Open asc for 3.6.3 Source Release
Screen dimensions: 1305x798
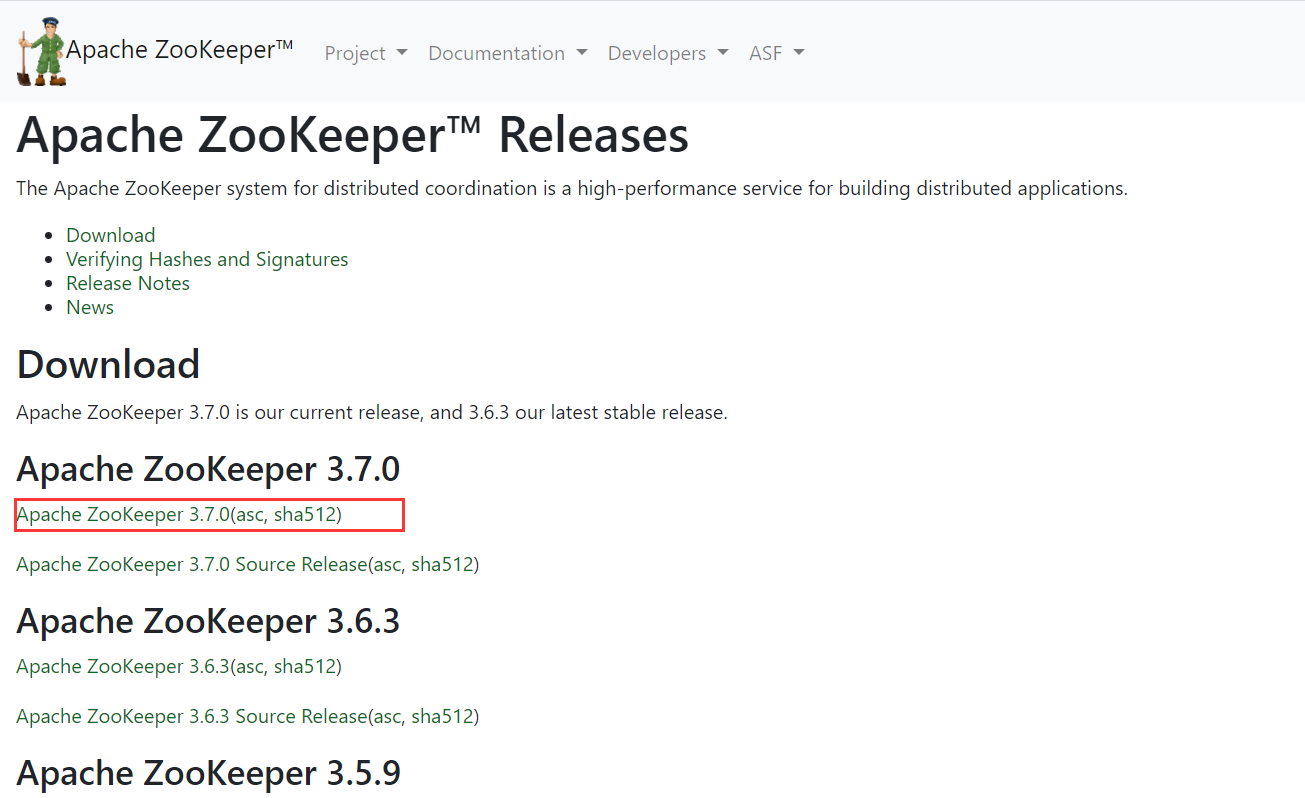pyautogui.click(x=388, y=717)
